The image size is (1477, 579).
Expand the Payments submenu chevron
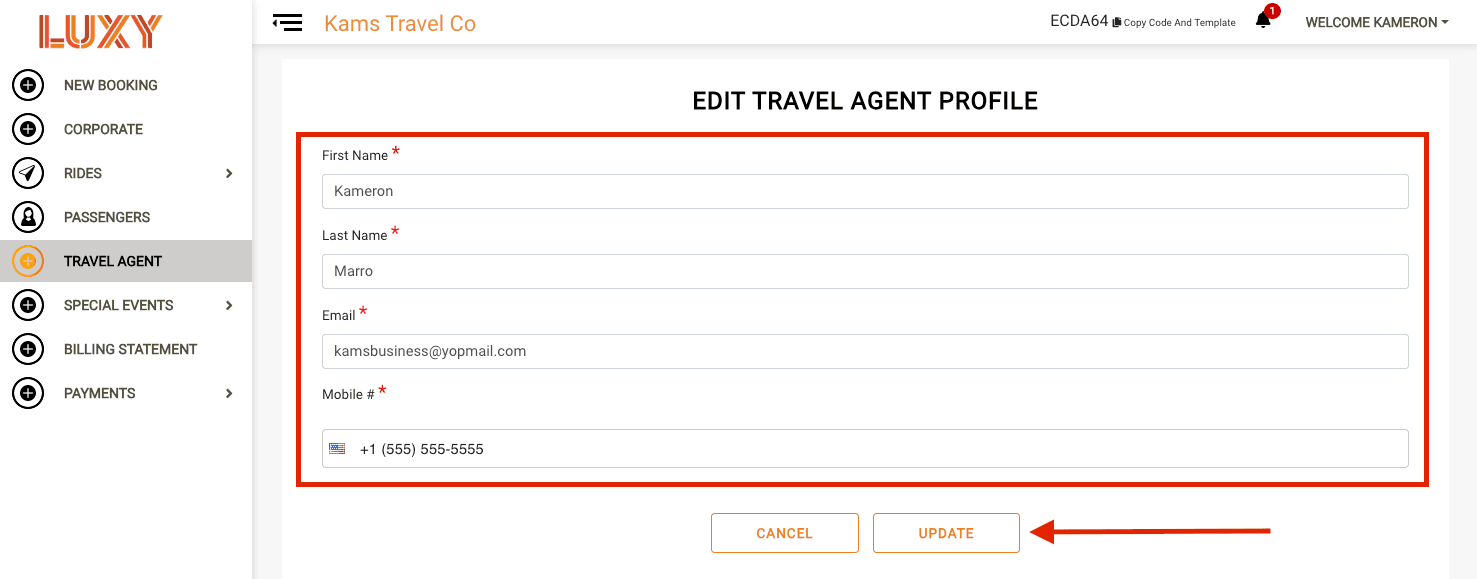coord(229,393)
